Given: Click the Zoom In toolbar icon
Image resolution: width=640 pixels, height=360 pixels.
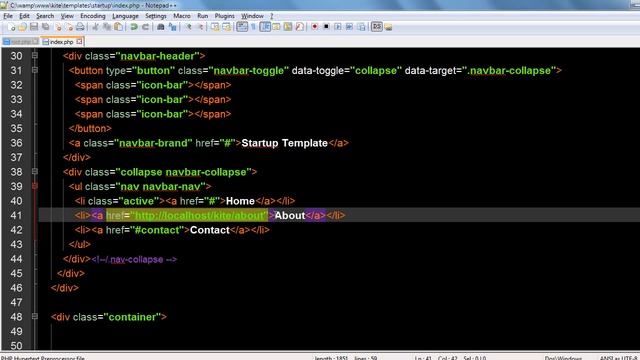Looking at the screenshot, I should (x=188, y=27).
